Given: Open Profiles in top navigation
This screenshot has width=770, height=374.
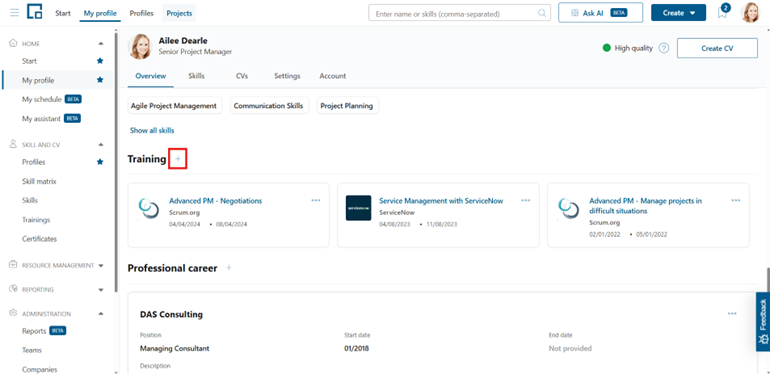Looking at the screenshot, I should click(141, 13).
